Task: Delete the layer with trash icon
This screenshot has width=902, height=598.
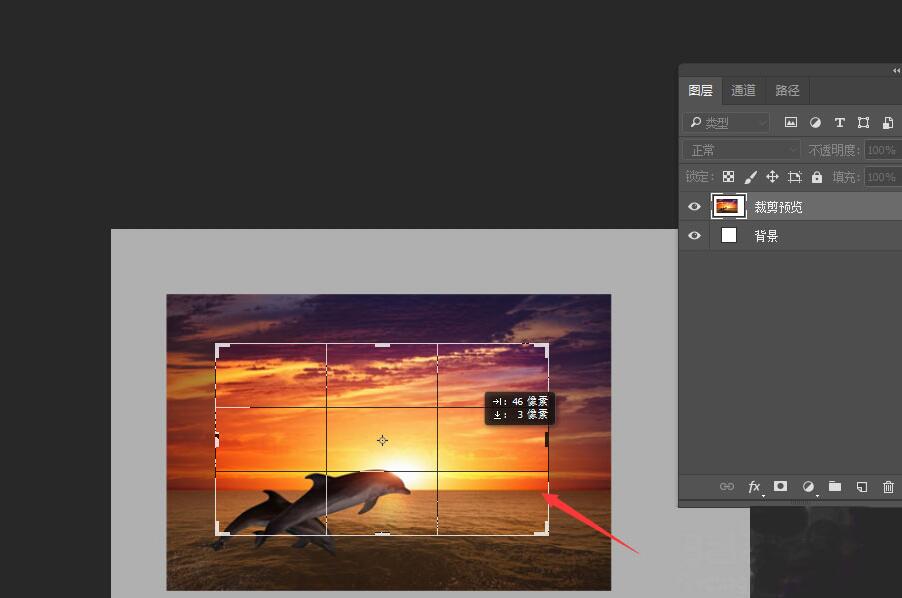Action: click(888, 487)
